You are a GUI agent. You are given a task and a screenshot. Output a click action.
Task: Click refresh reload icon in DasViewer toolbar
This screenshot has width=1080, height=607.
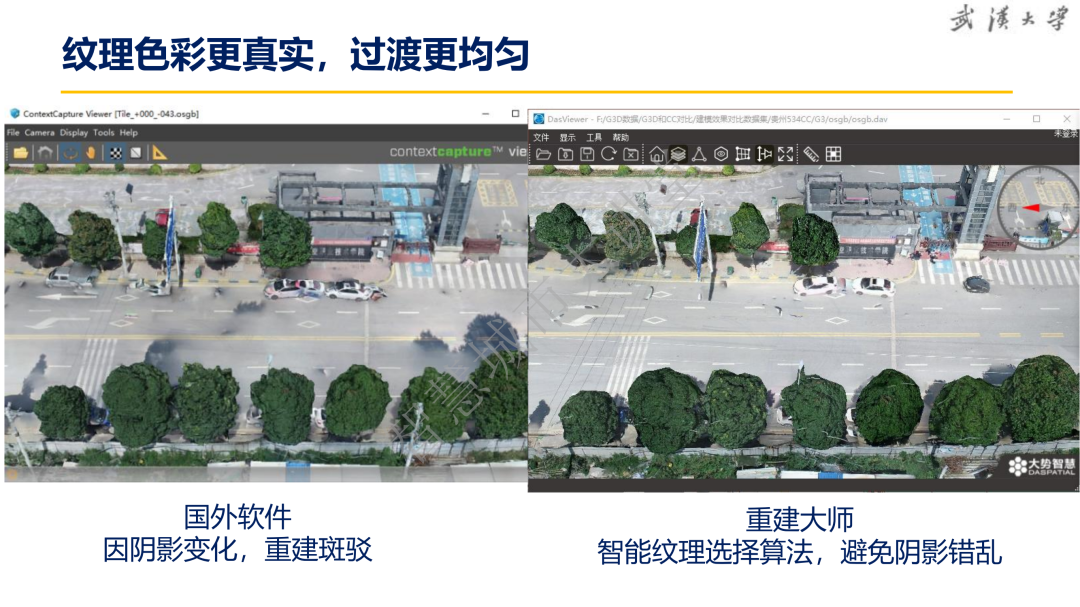tap(608, 154)
